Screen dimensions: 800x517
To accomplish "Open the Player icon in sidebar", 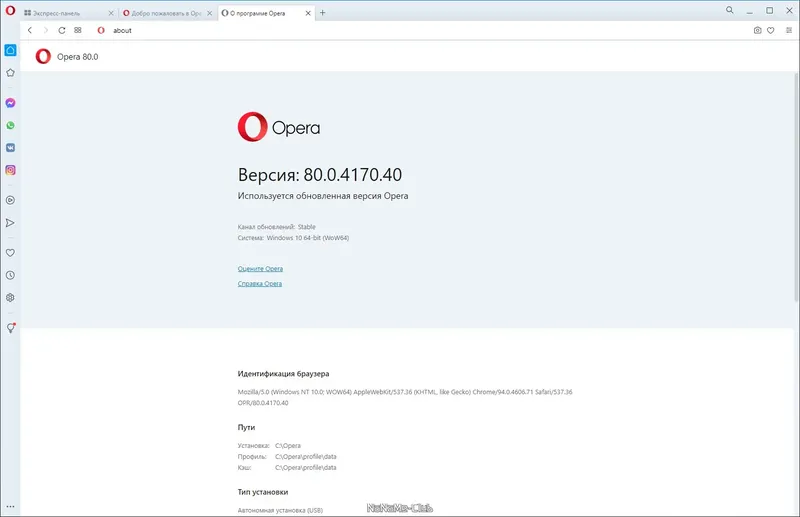I will (10, 200).
